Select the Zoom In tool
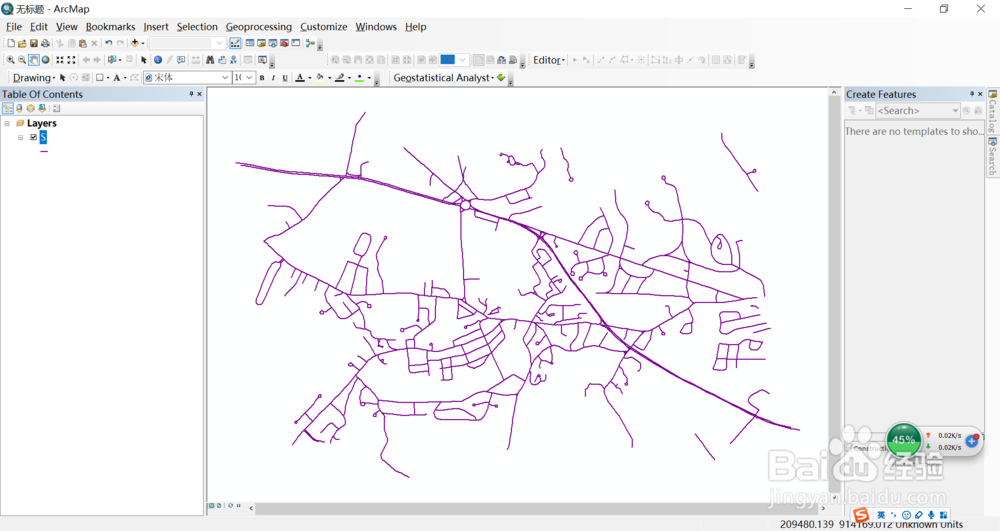Viewport: 1000px width, 531px height. click(x=10, y=60)
